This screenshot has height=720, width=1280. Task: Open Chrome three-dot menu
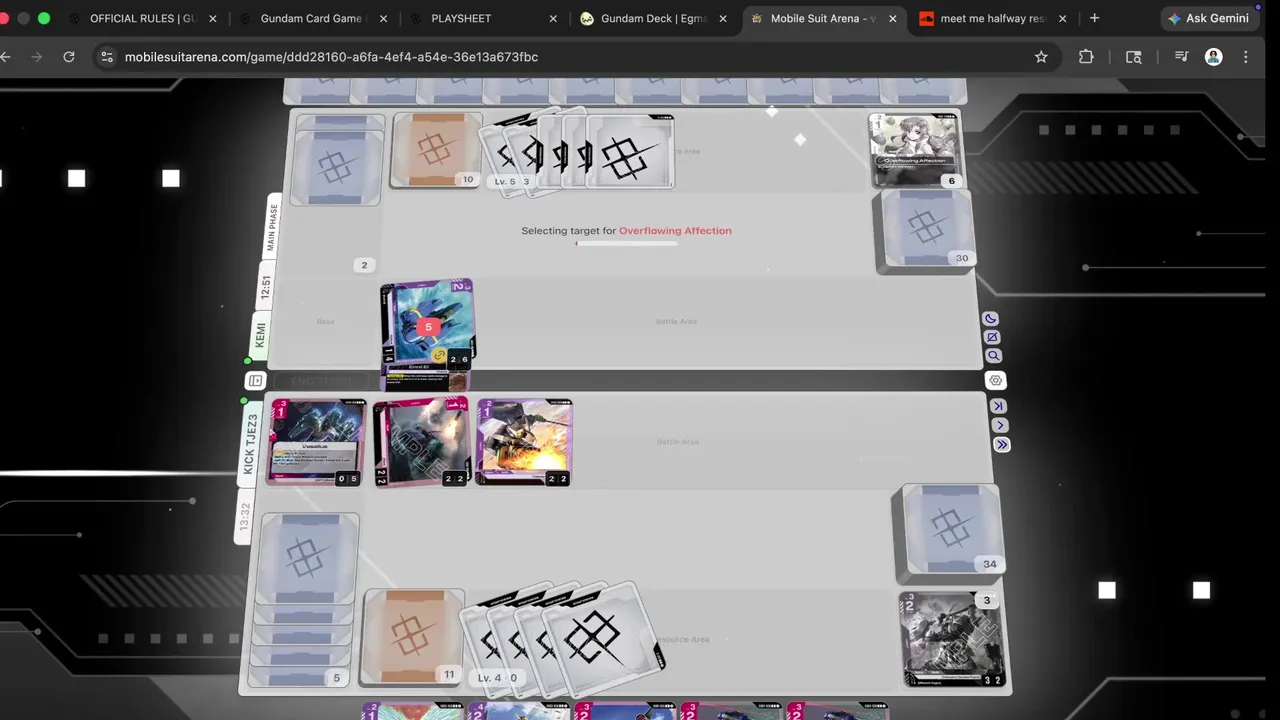click(x=1246, y=57)
